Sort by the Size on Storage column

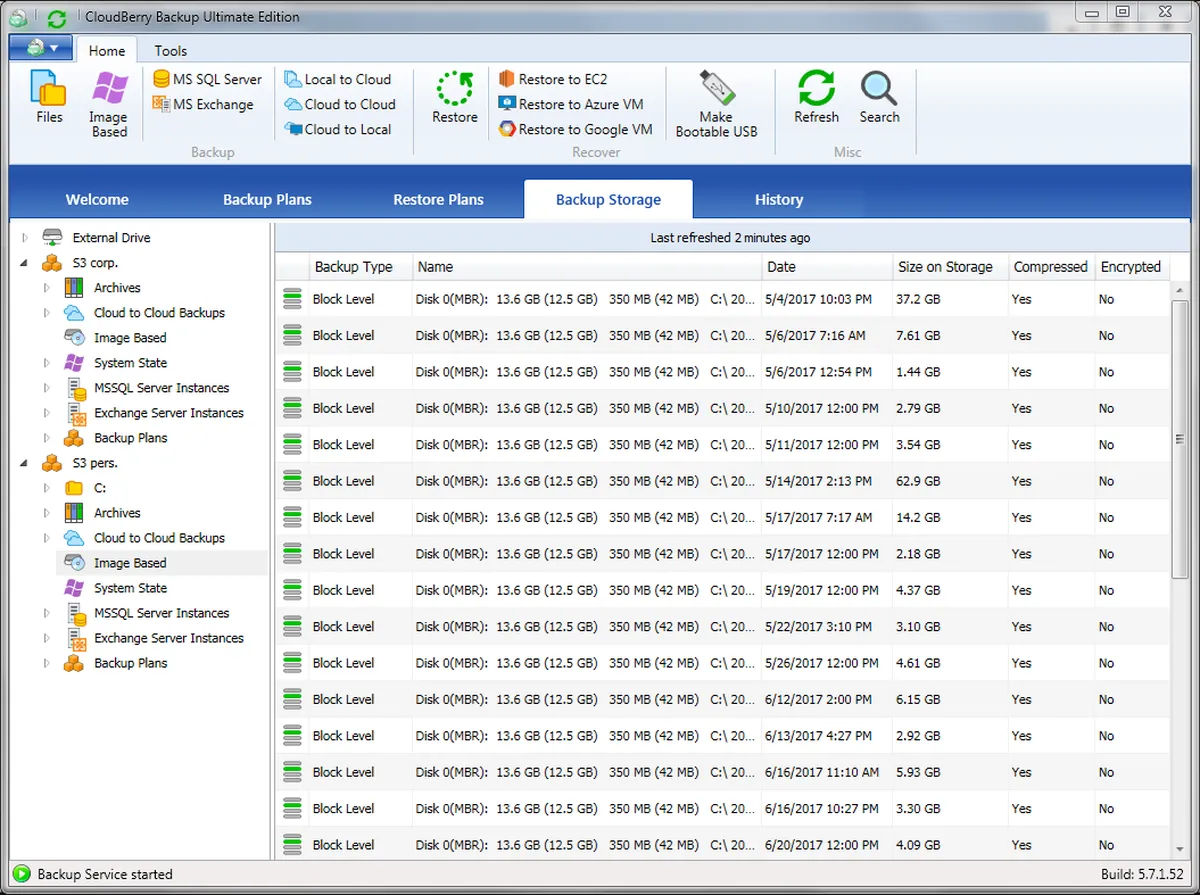coord(945,267)
